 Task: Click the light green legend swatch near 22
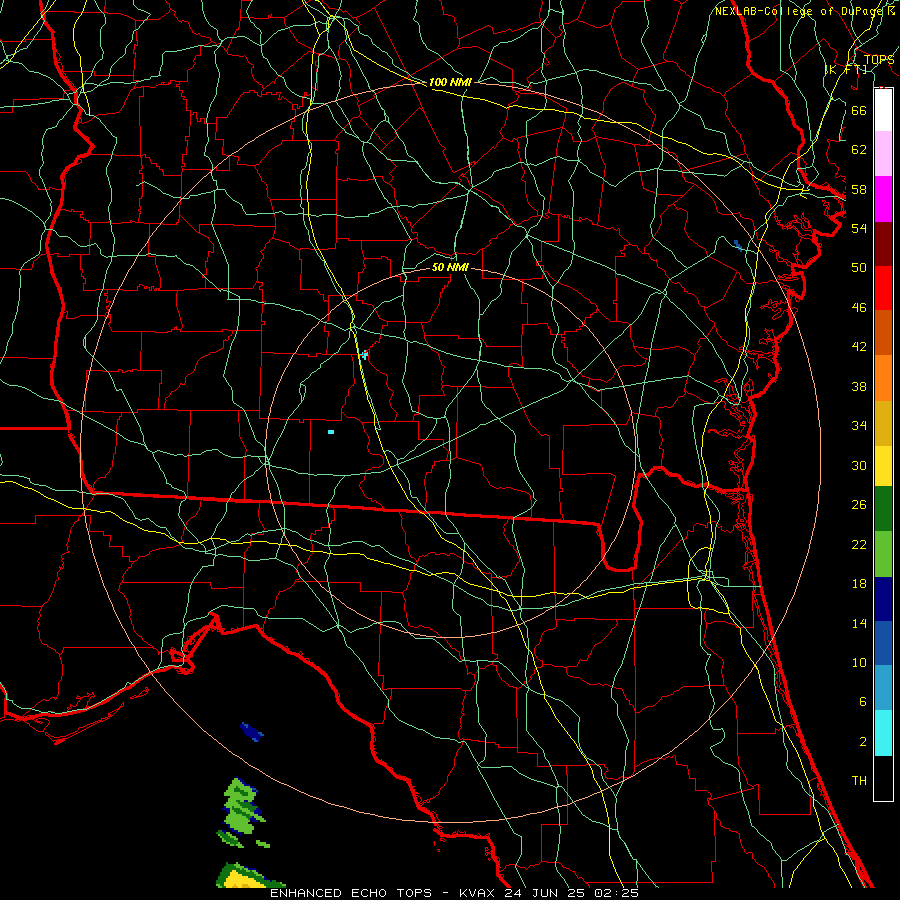(x=883, y=554)
